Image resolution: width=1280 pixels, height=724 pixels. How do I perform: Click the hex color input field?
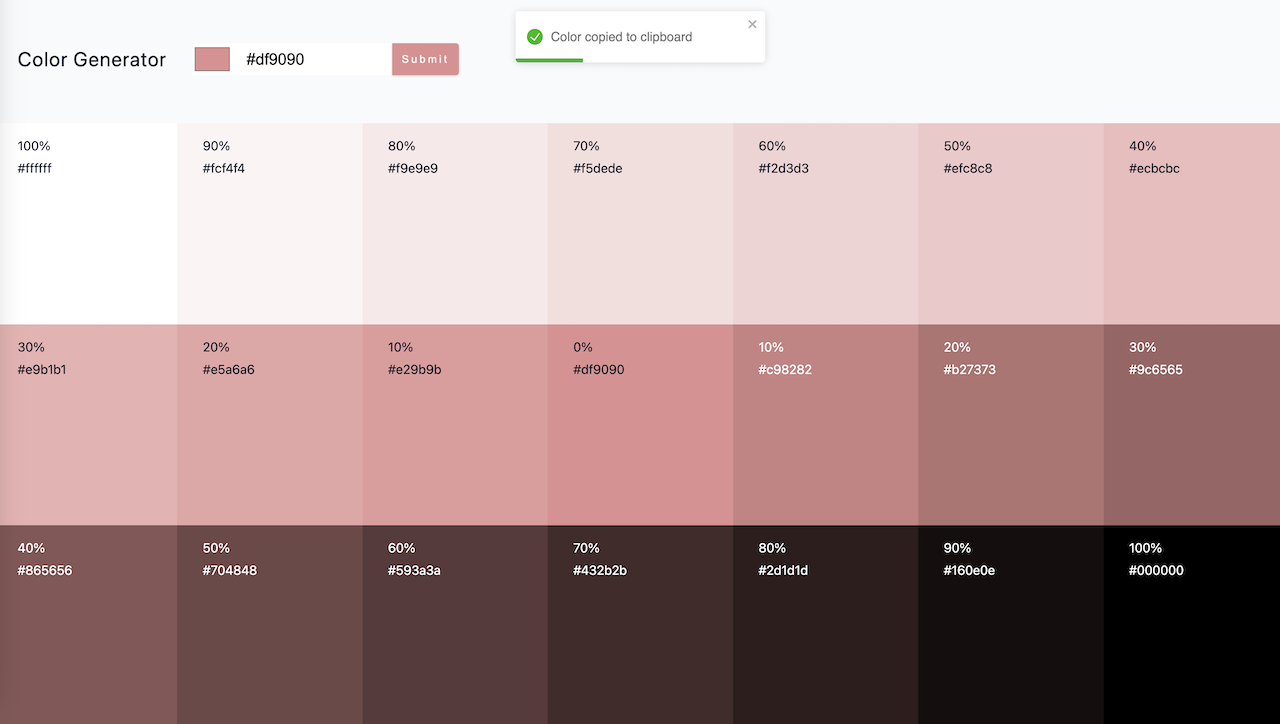click(x=312, y=59)
